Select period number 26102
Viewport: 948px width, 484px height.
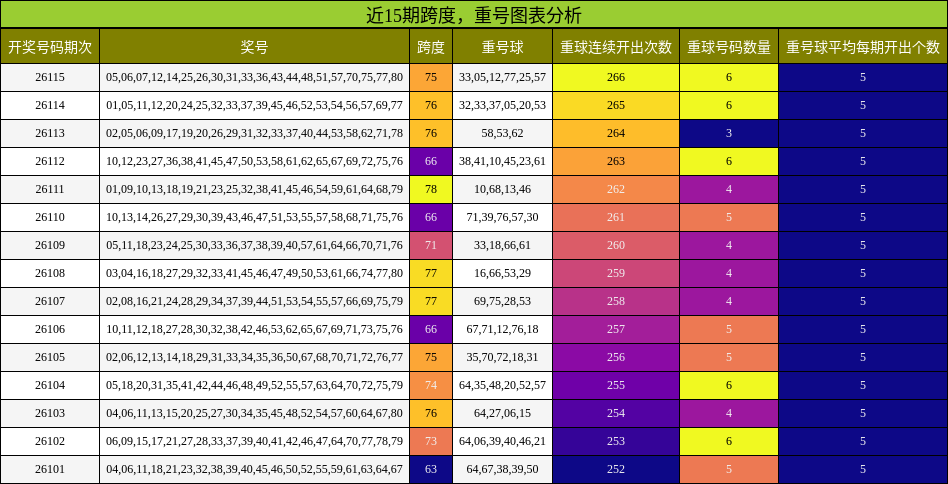point(50,441)
